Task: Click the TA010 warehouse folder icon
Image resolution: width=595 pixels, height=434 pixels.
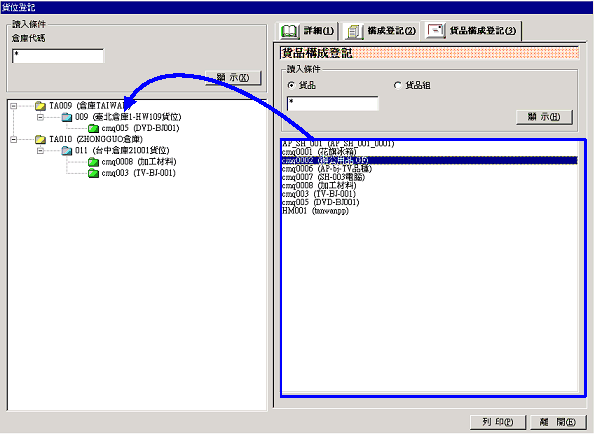Action: (x=40, y=140)
